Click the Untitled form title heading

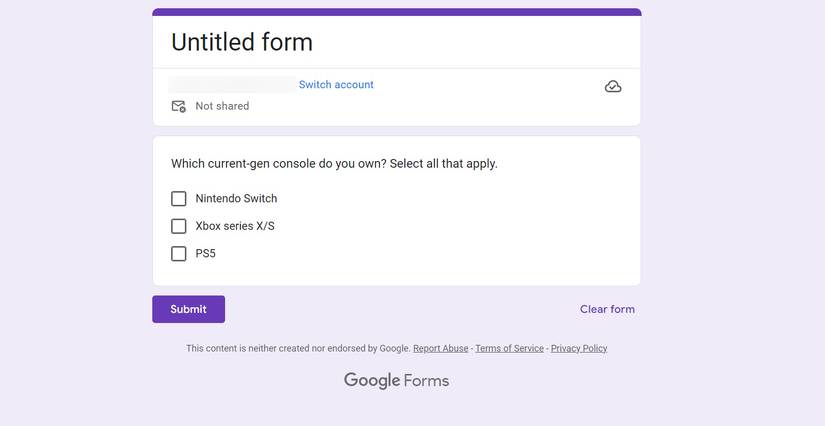coord(242,42)
